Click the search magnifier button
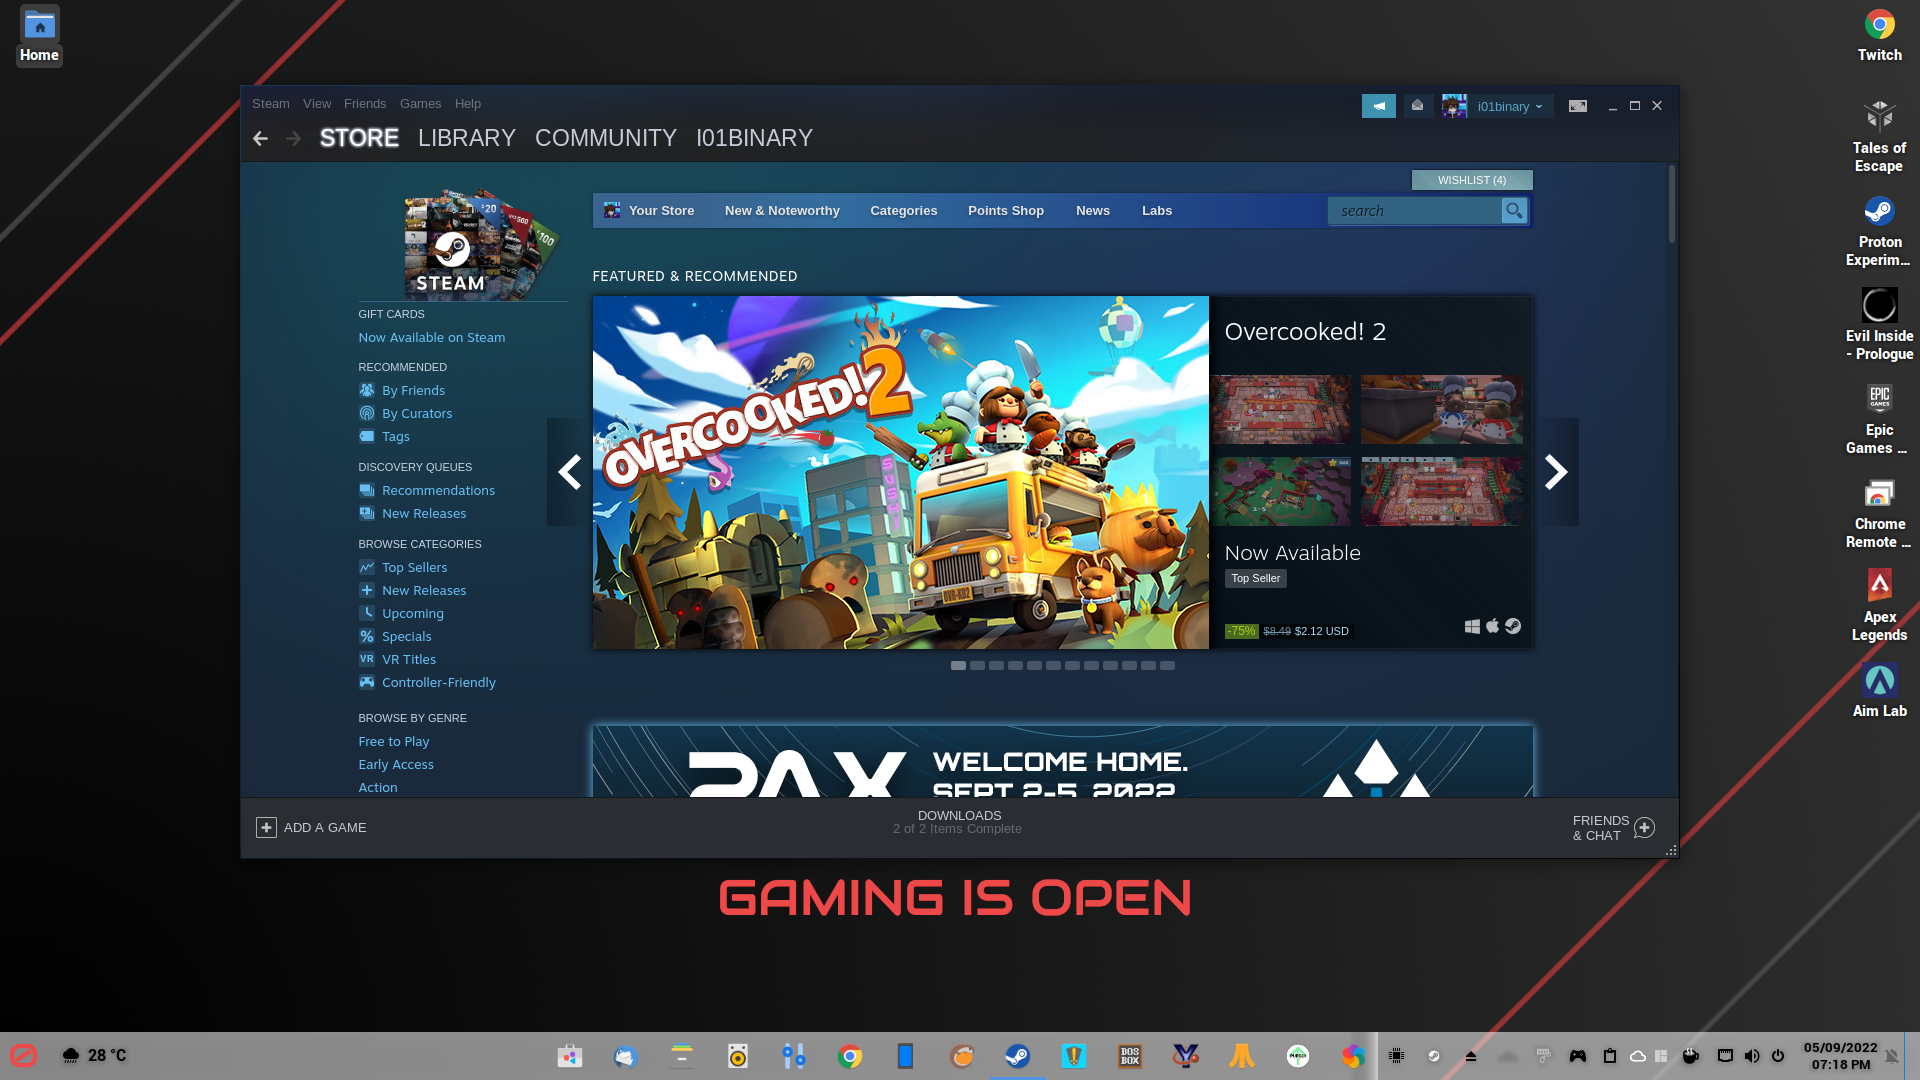1920x1080 pixels. tap(1514, 211)
